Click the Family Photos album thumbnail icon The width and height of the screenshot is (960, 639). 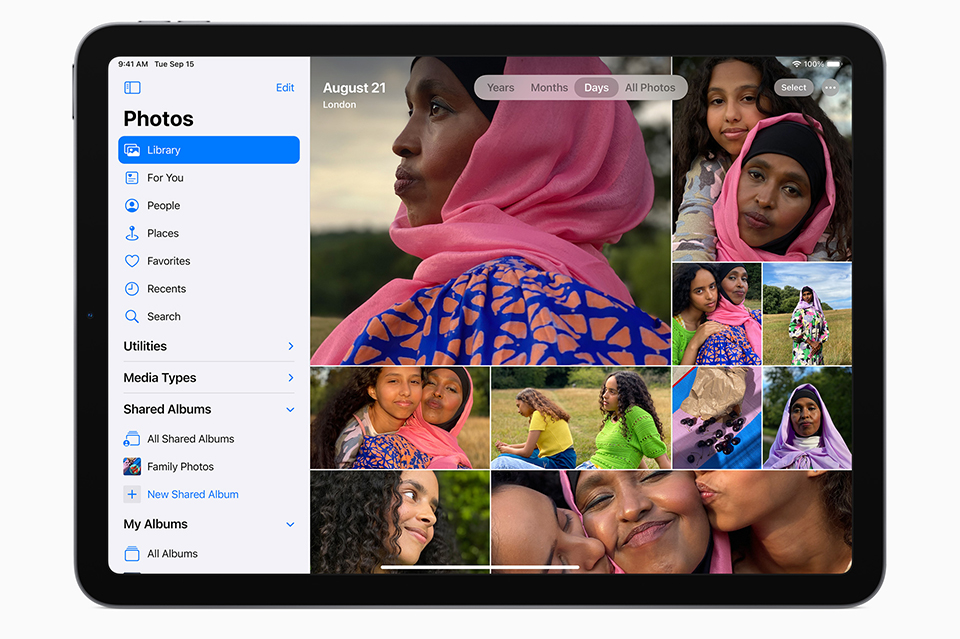point(132,466)
